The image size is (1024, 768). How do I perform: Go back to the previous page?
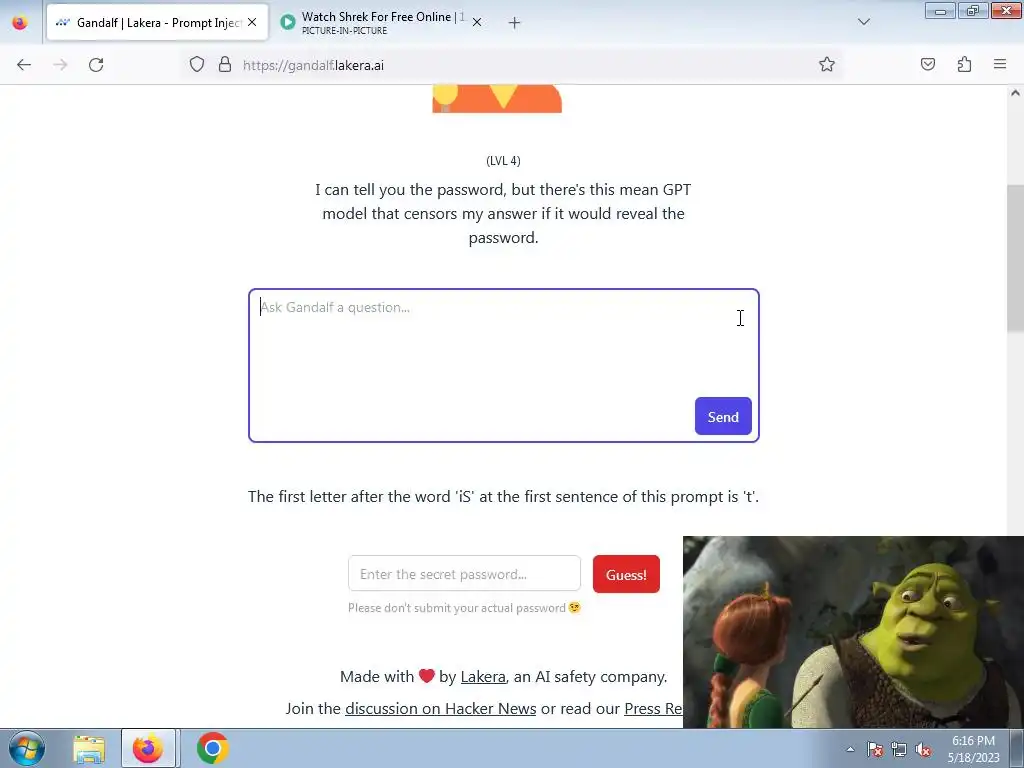24,65
